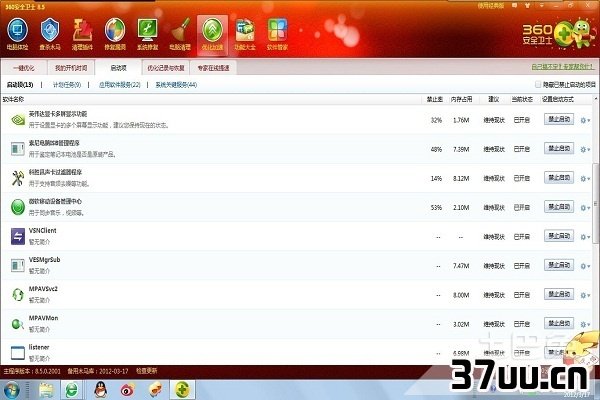Switch to the 优化记录与恢复 tab
Screen dimensions: 600x400
[166, 68]
